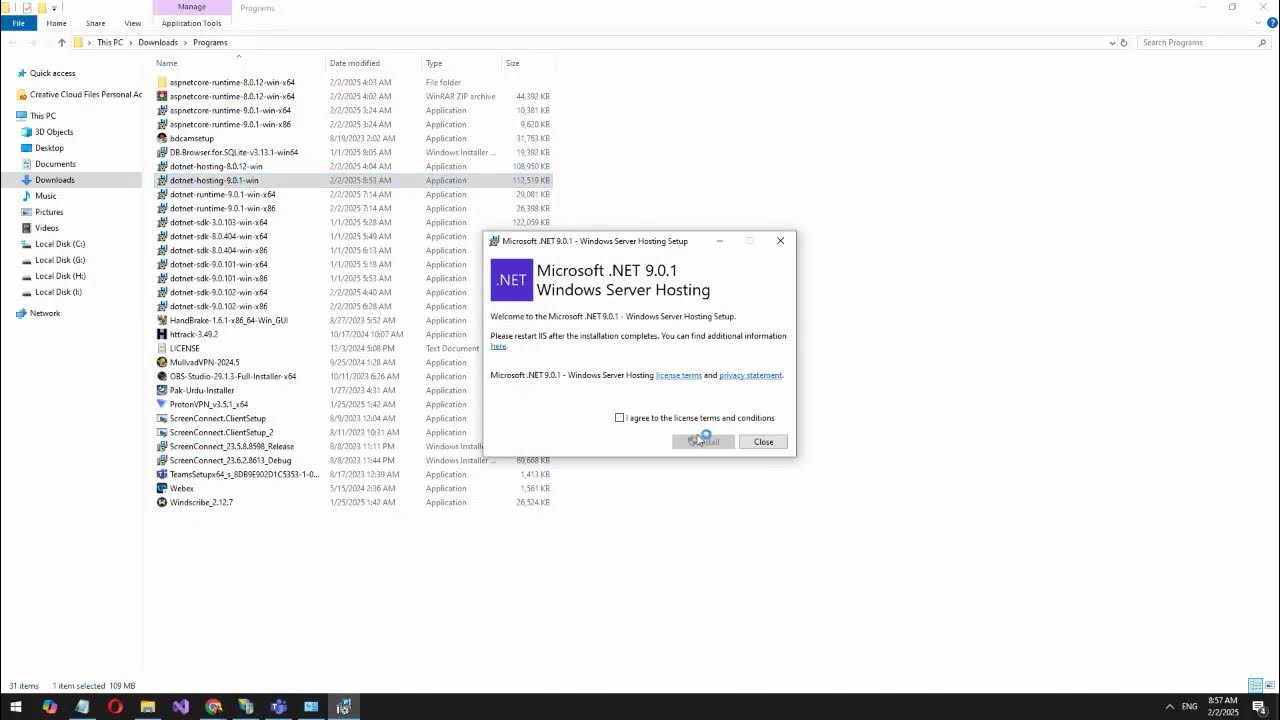Open 3D Objects in navigation pane
1280x720 pixels.
(x=53, y=132)
